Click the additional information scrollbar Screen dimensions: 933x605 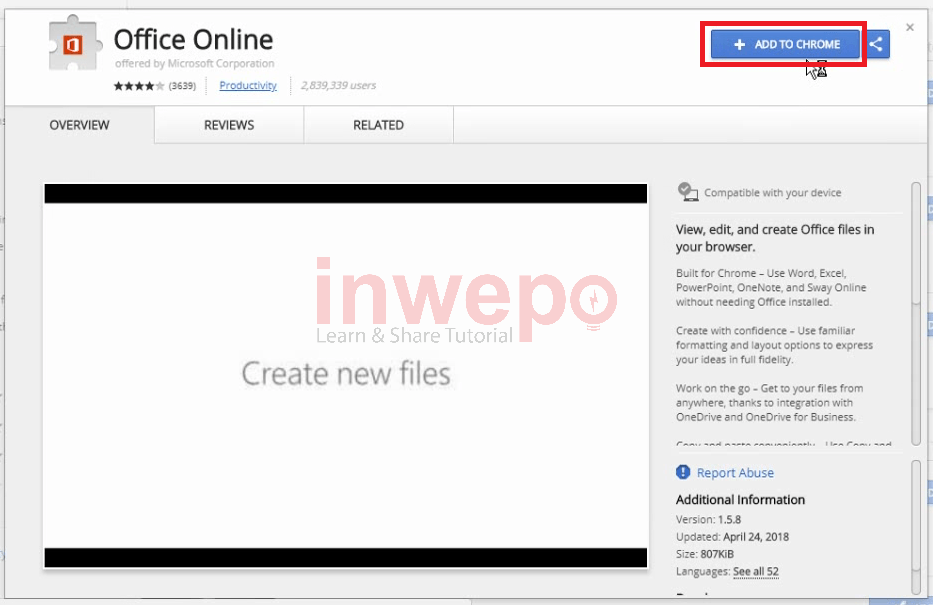tap(916, 526)
